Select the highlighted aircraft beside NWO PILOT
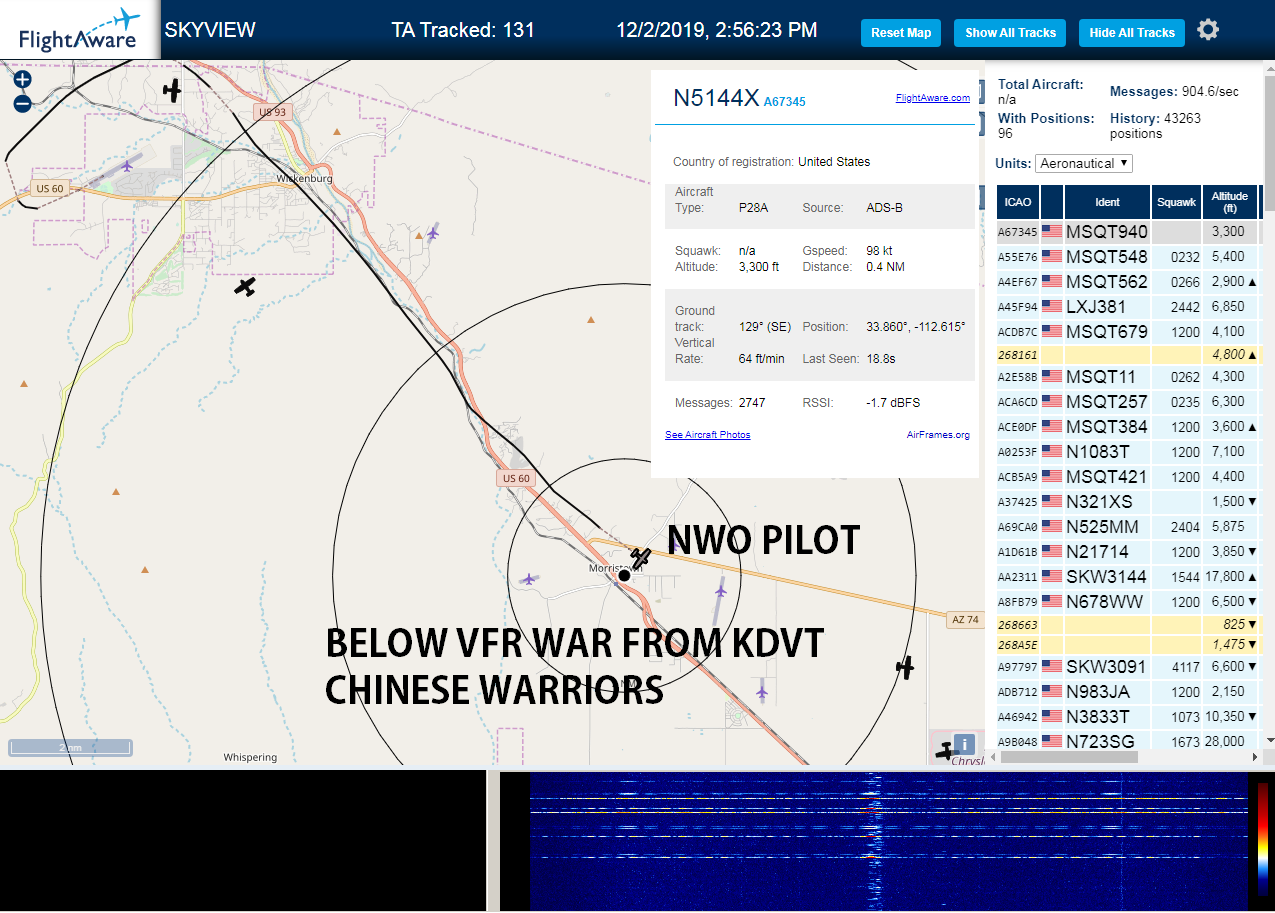The image size is (1275, 913). tap(641, 557)
